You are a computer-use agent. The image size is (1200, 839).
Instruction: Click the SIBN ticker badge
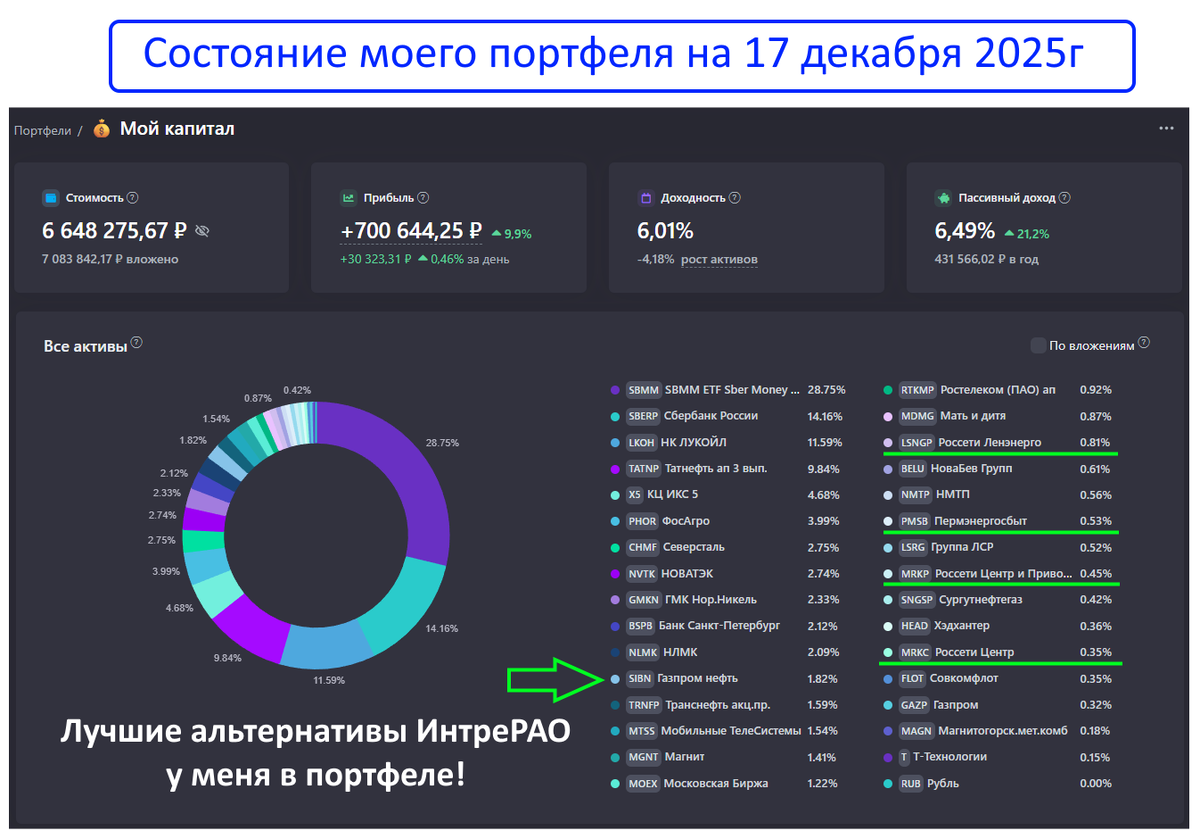click(640, 678)
